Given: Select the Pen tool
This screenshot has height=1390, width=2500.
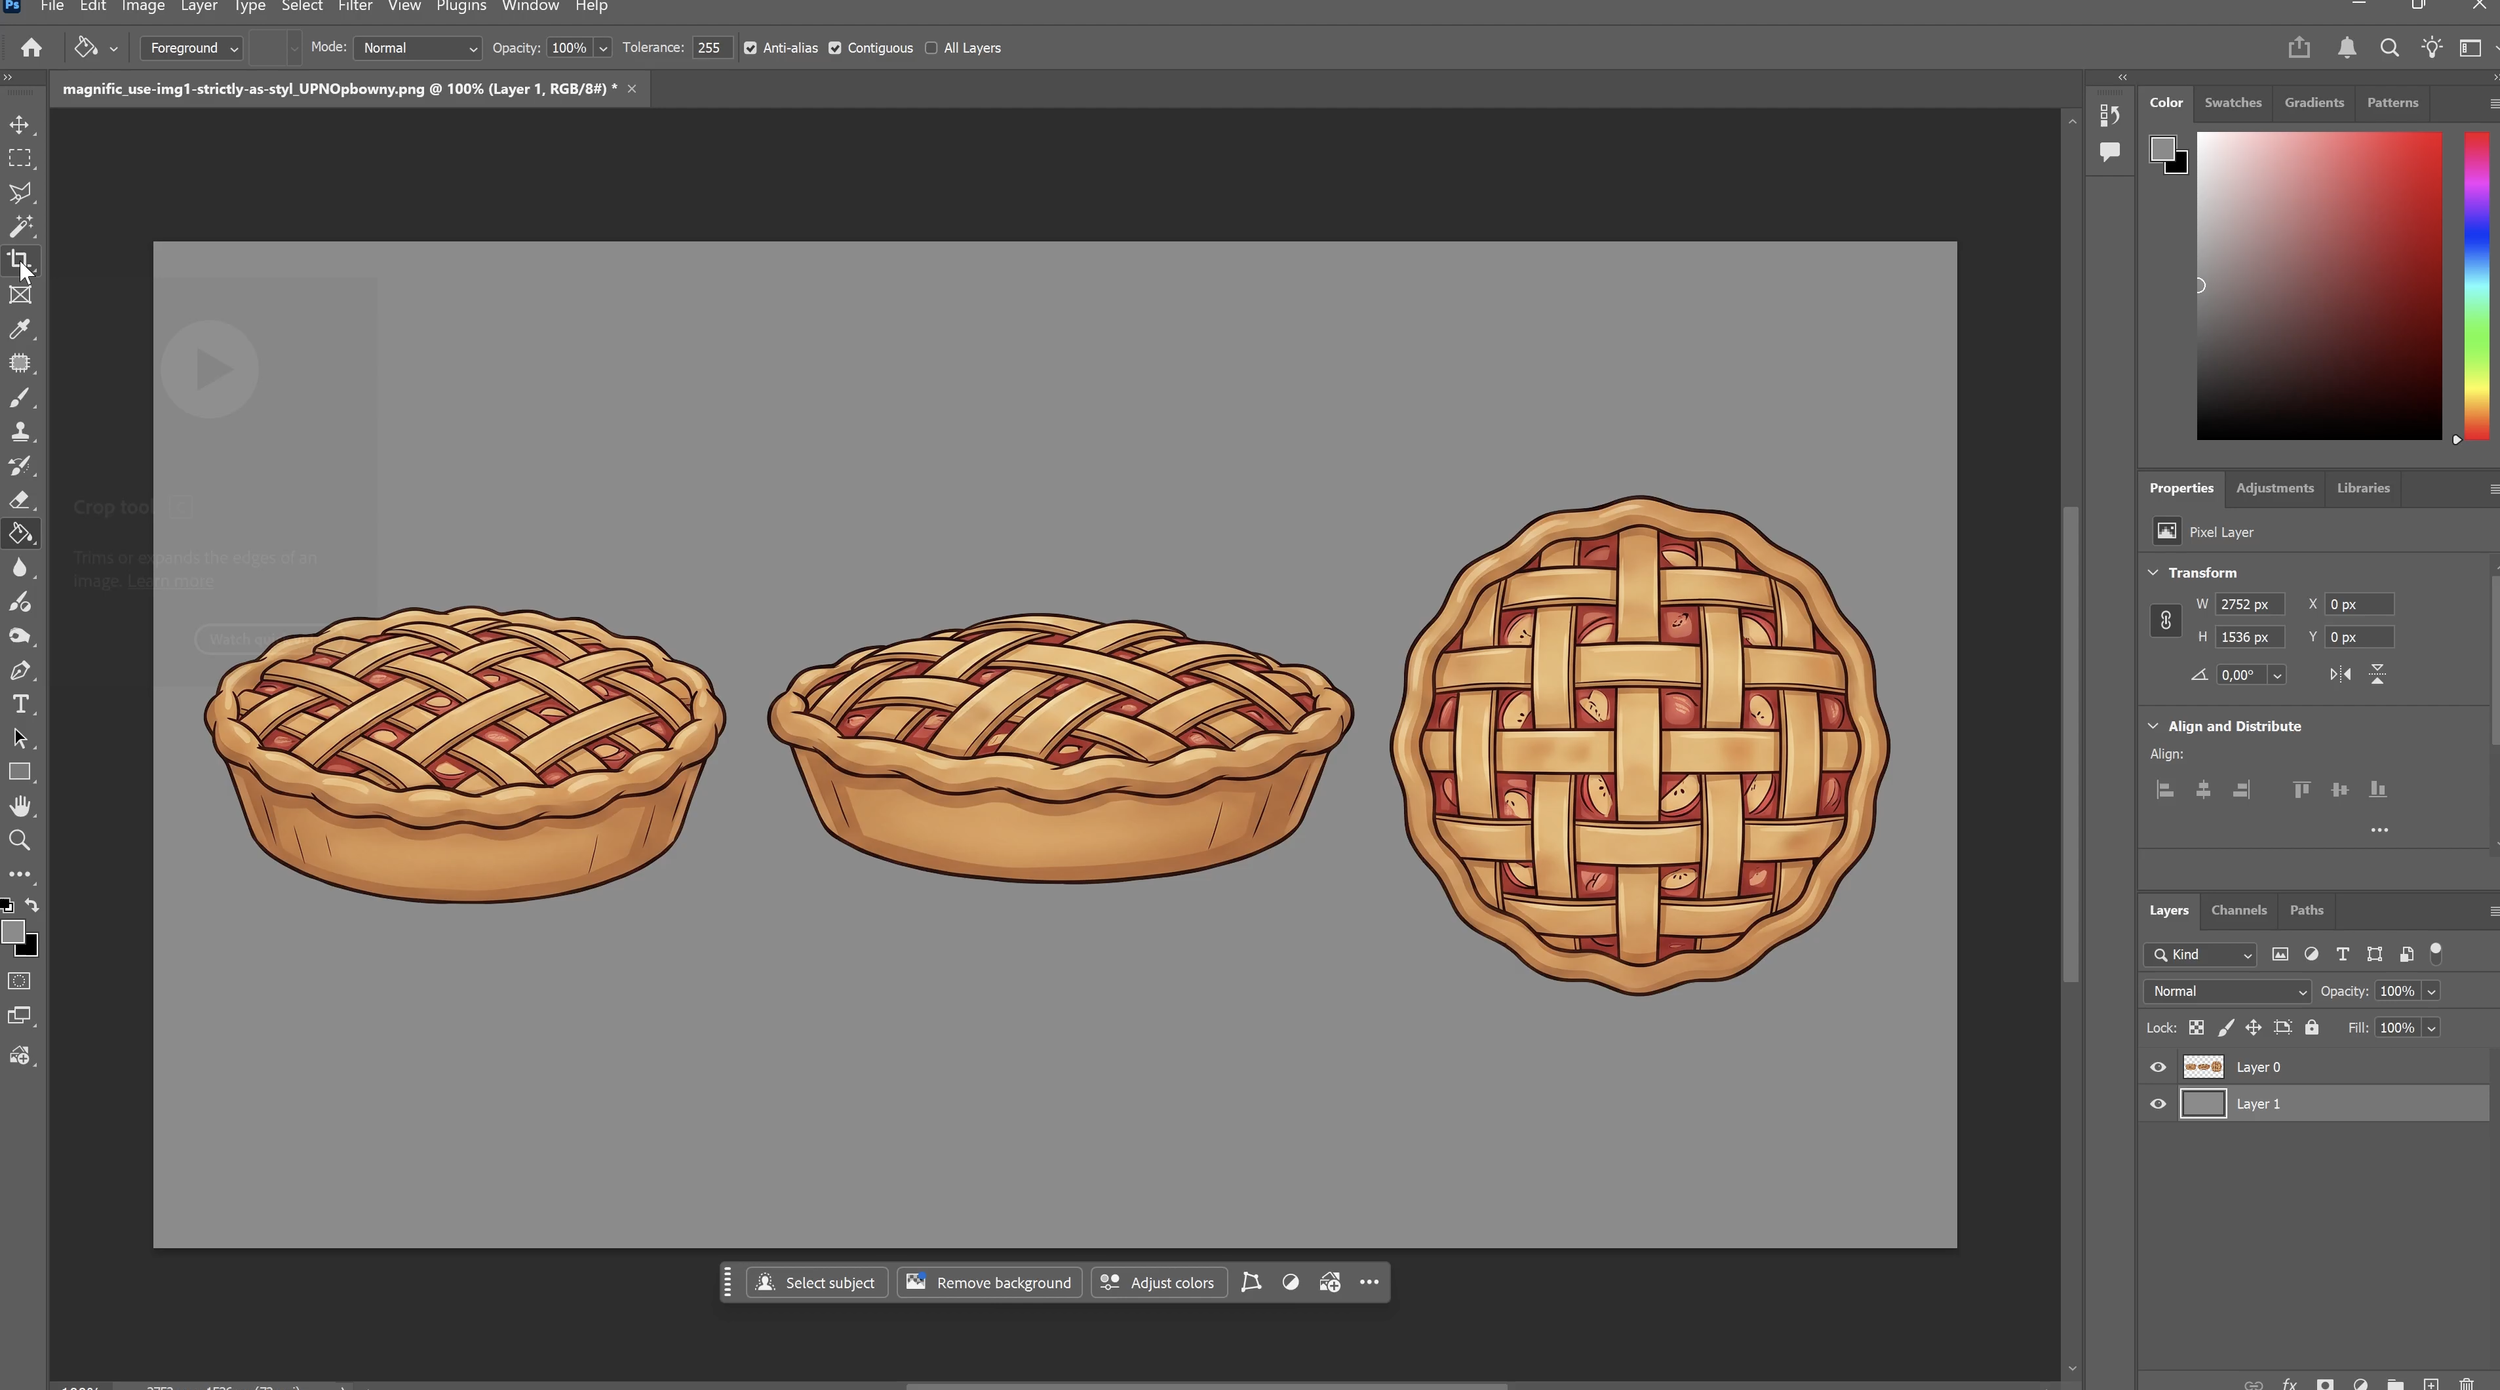Looking at the screenshot, I should (x=20, y=671).
